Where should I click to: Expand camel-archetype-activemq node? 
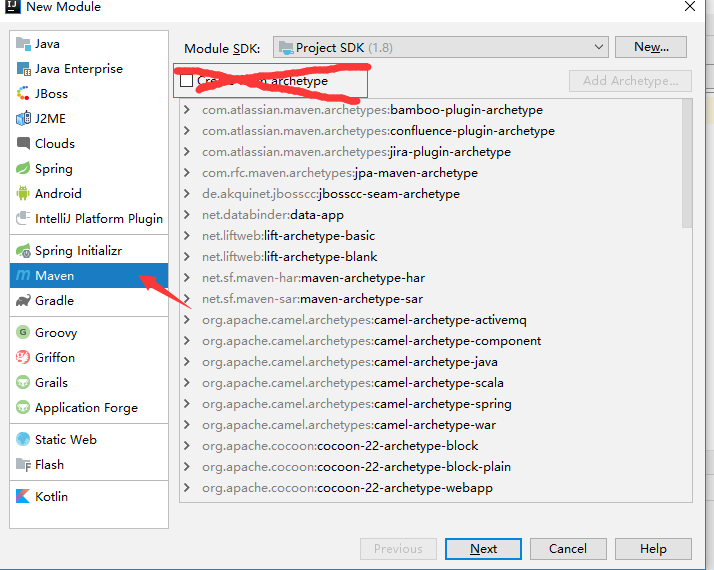point(187,320)
